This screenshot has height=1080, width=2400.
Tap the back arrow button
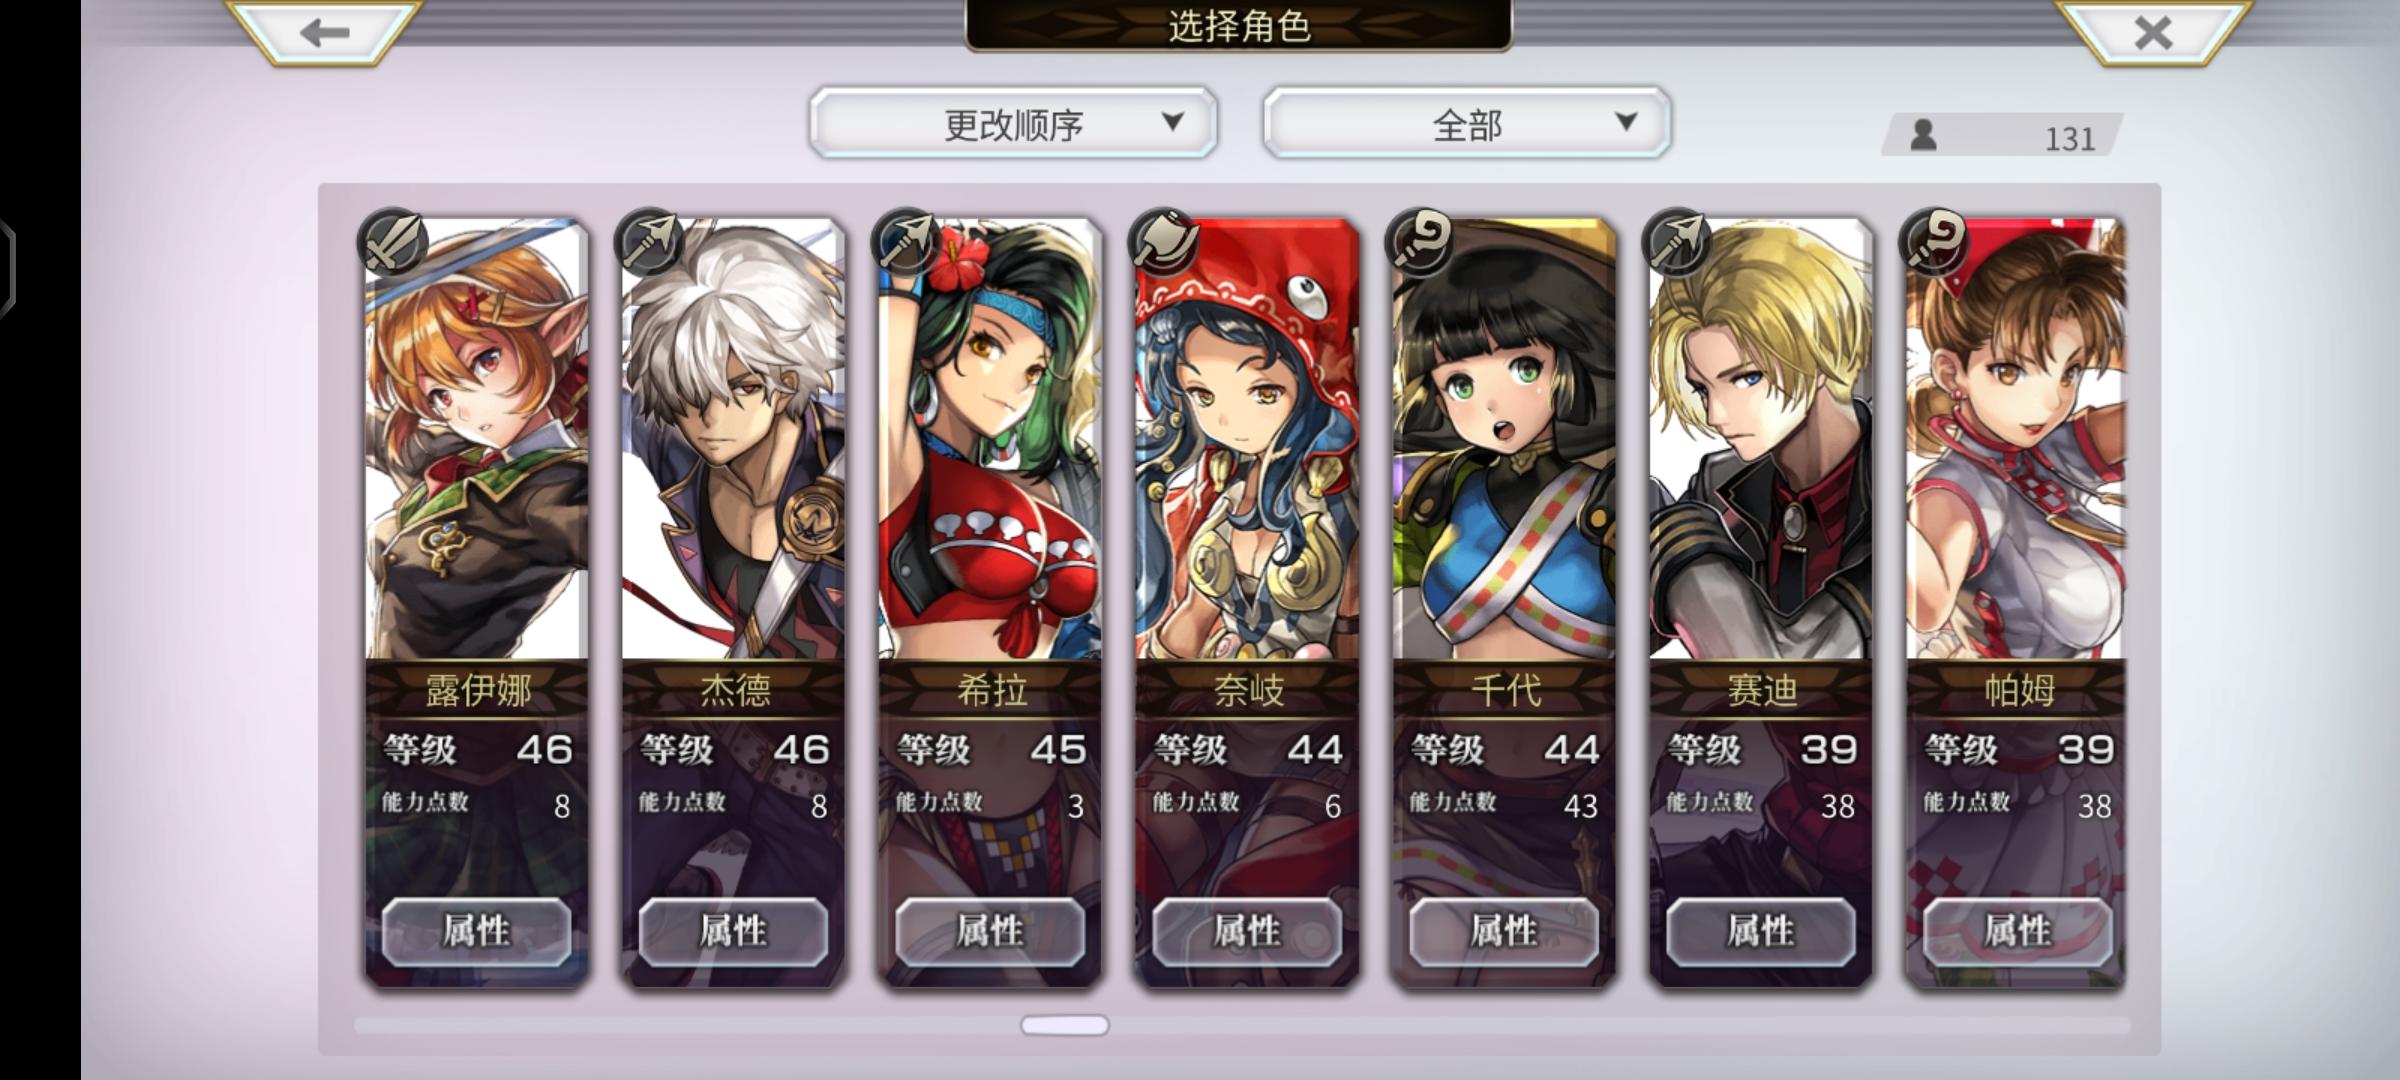323,32
